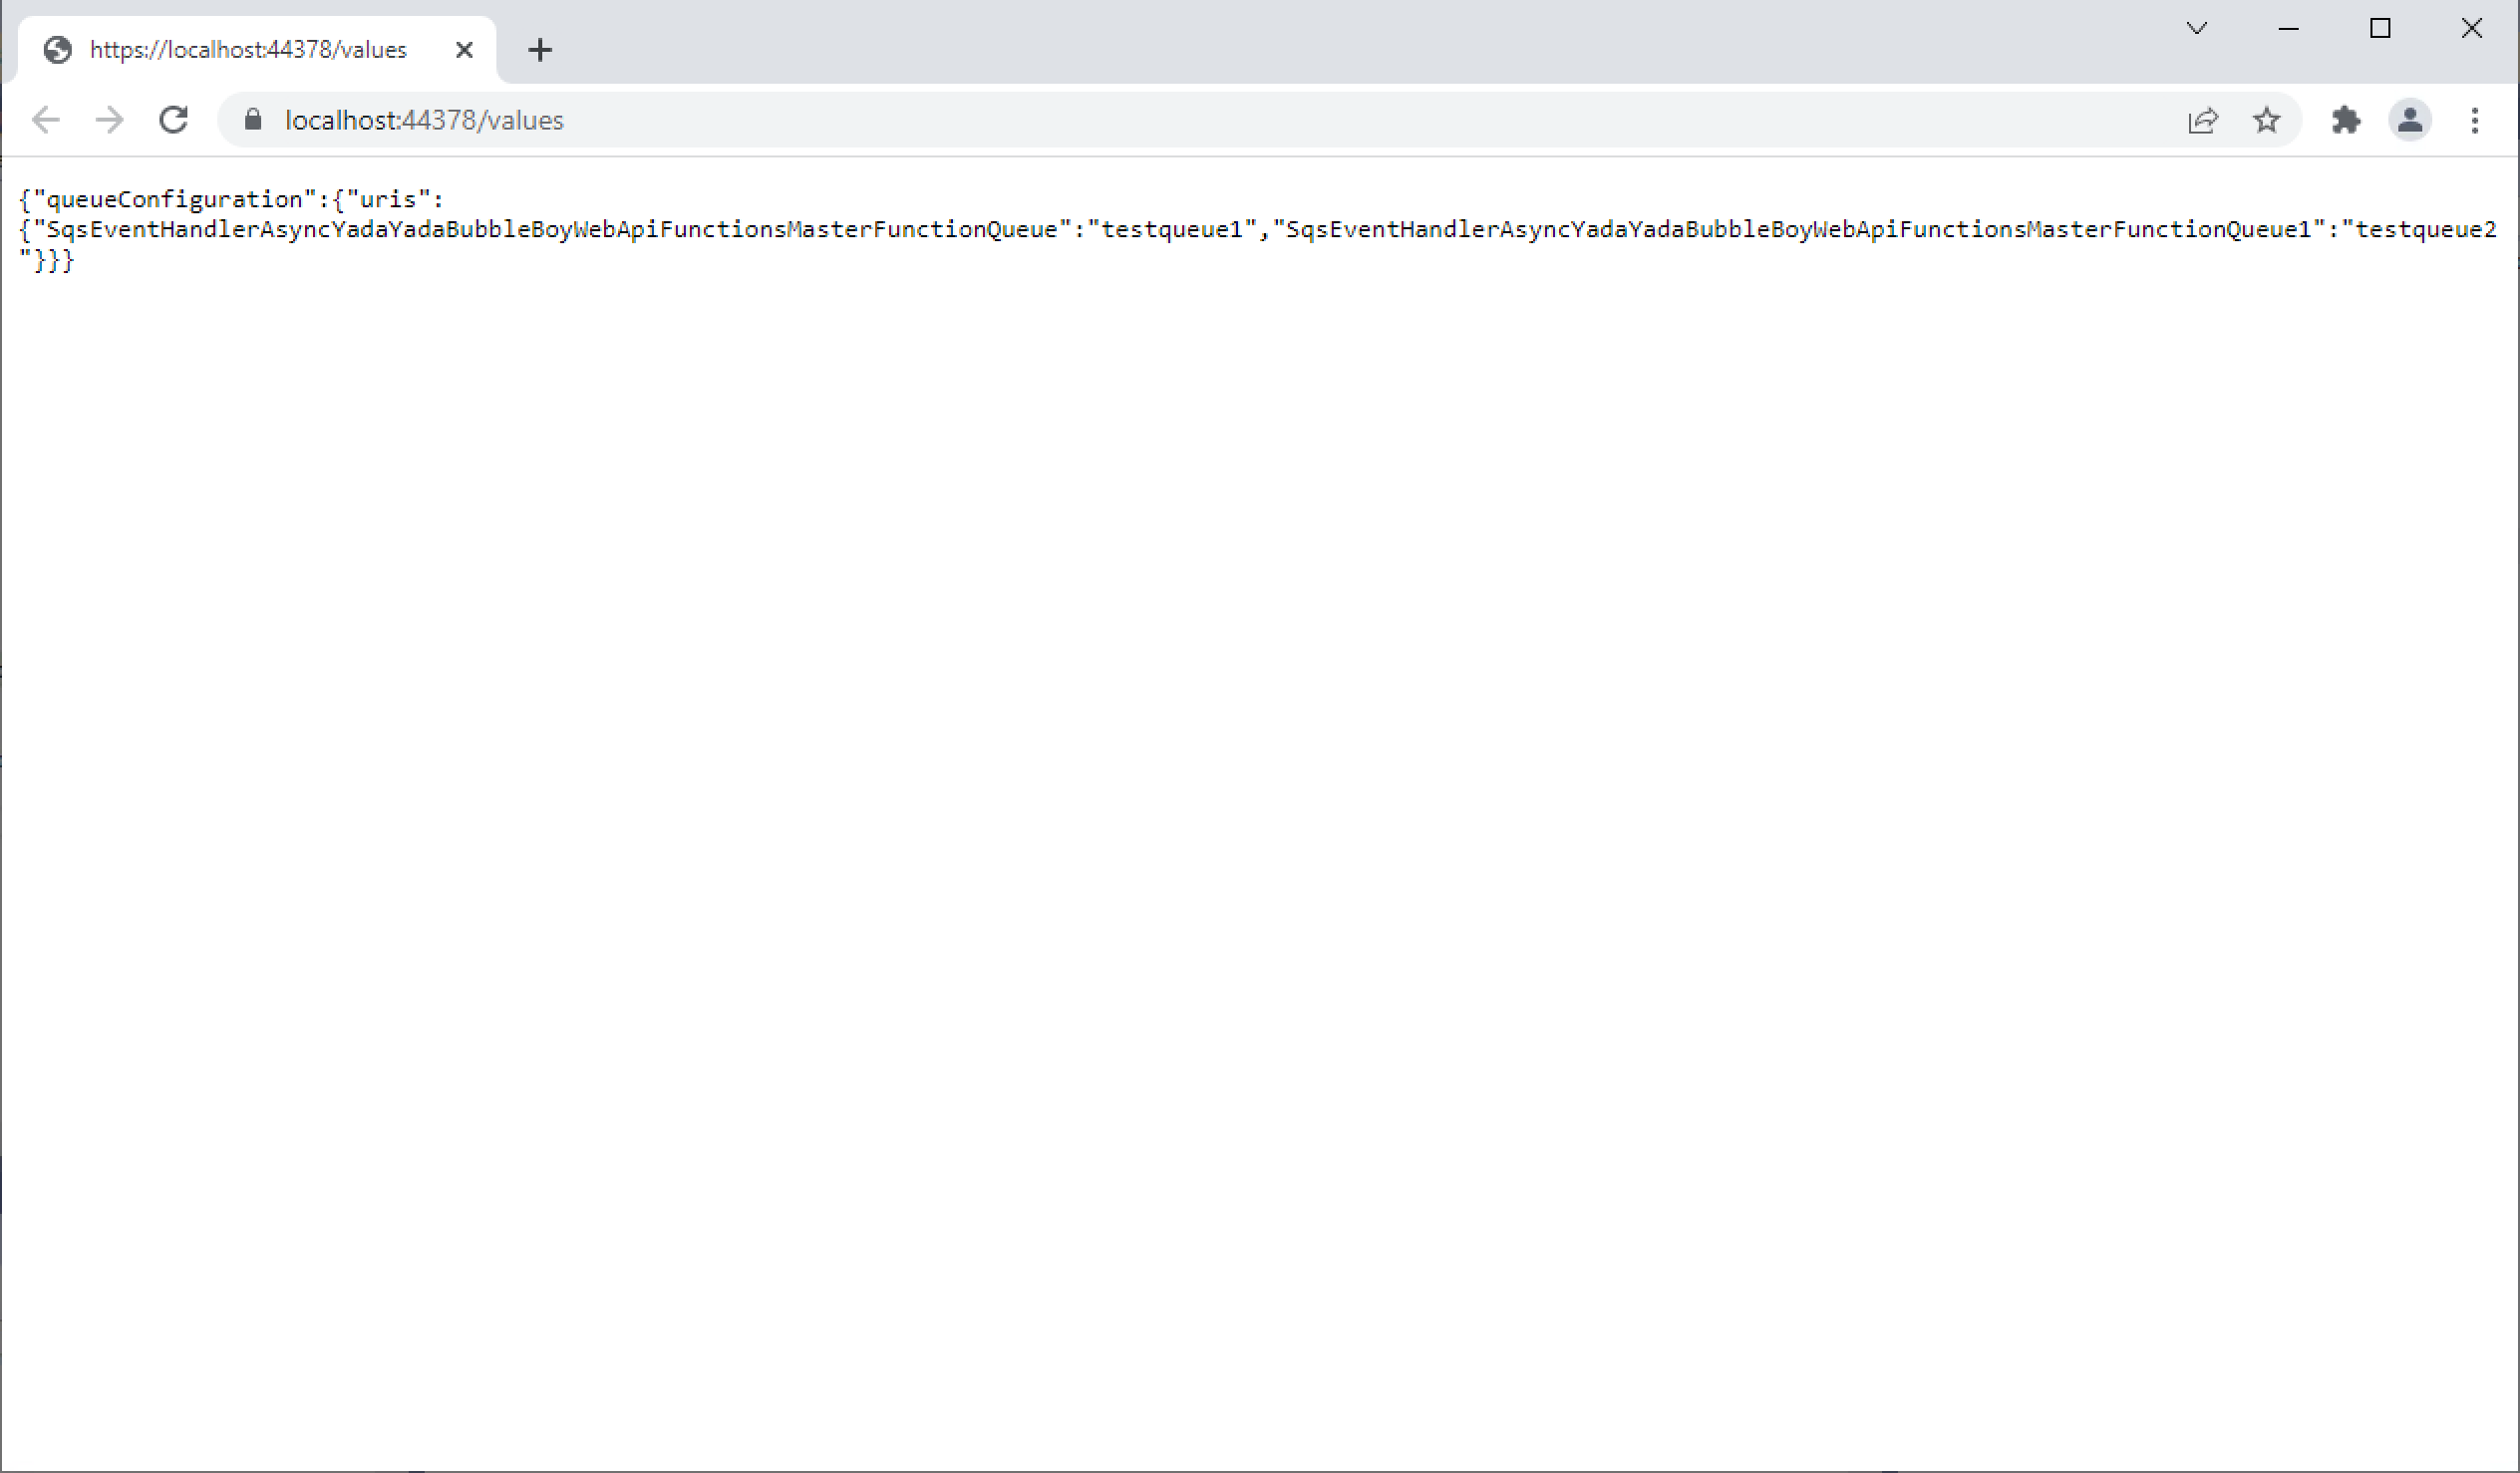Viewport: 2520px width, 1473px height.
Task: Open a new tab with the plus button
Action: coord(540,49)
